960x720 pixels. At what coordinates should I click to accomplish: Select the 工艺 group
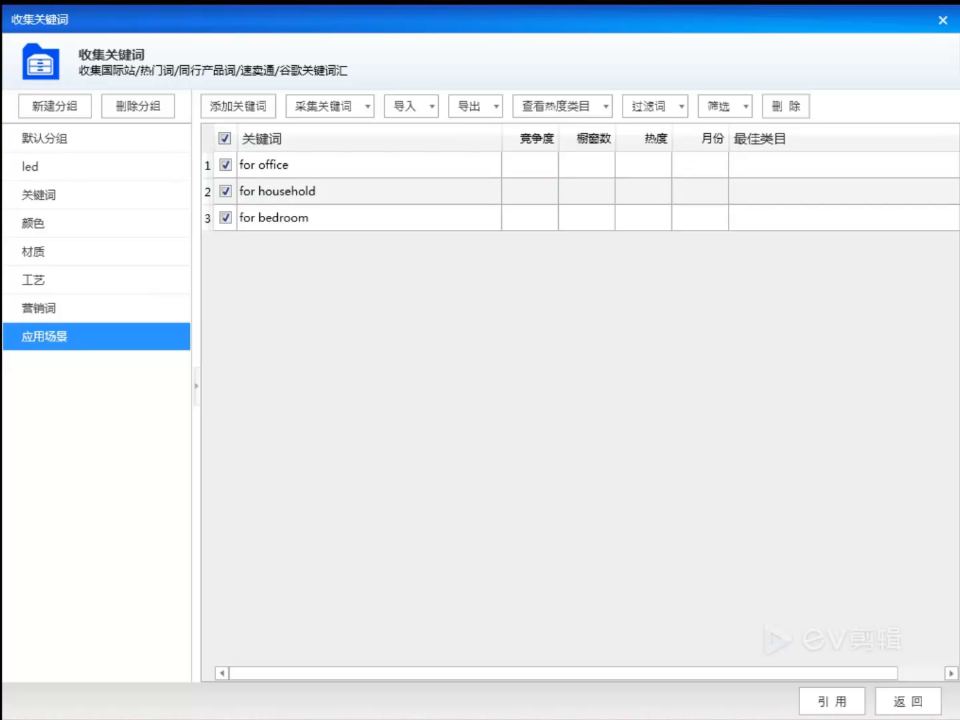point(97,280)
